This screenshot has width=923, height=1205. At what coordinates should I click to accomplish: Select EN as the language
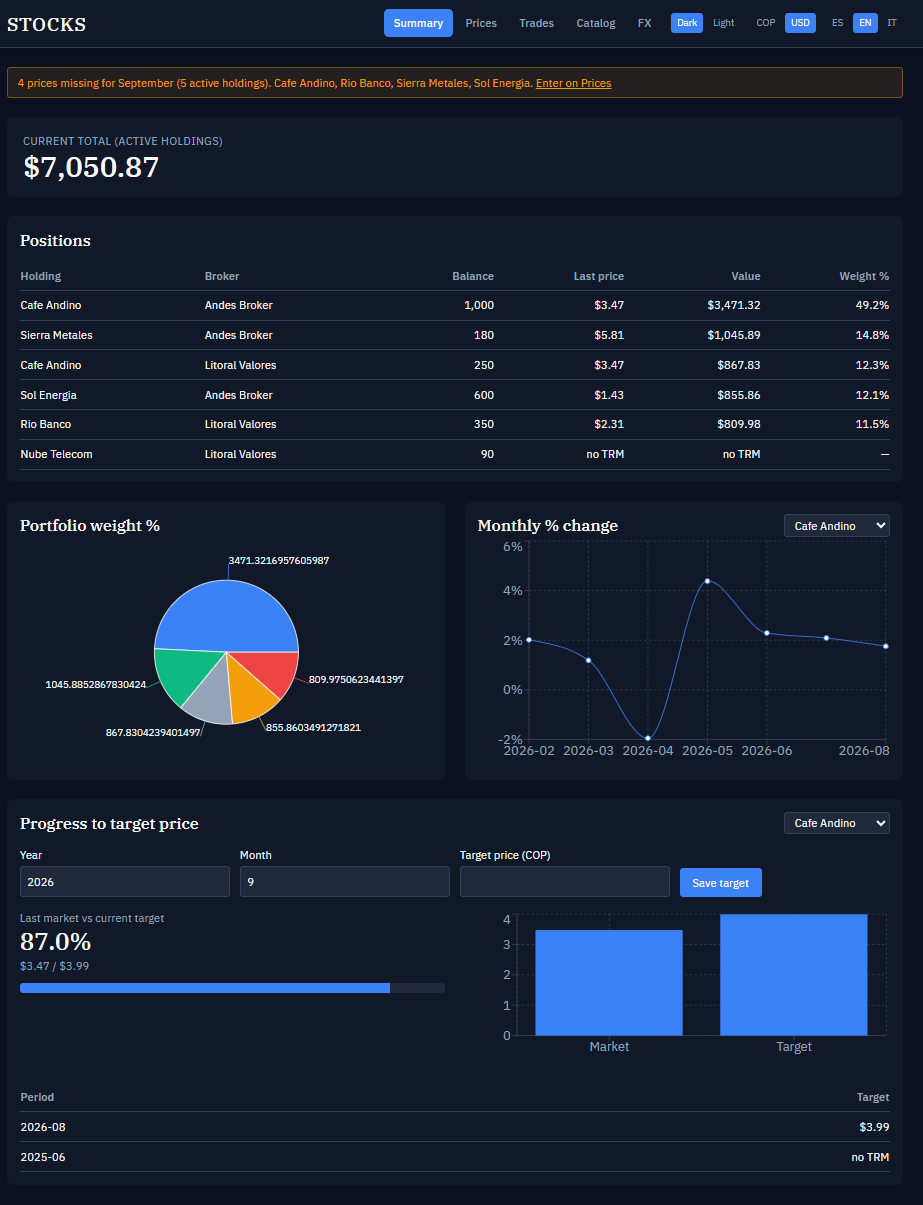tap(865, 23)
